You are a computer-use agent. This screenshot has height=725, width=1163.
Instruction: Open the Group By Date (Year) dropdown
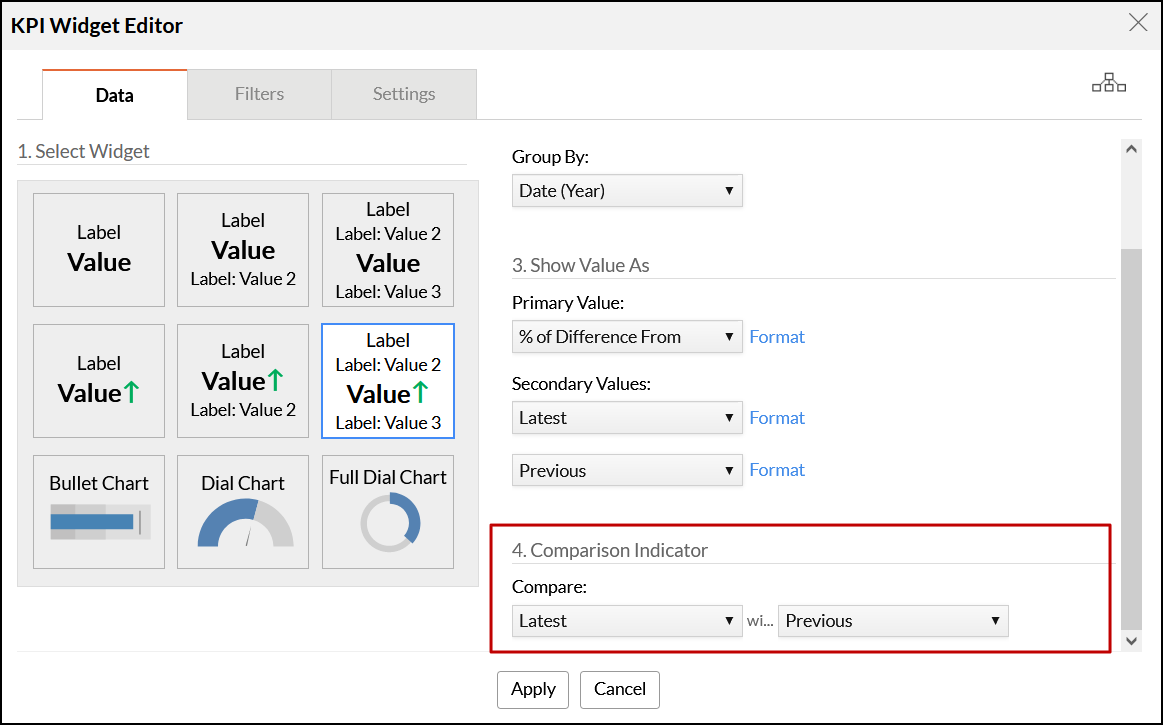click(x=627, y=191)
